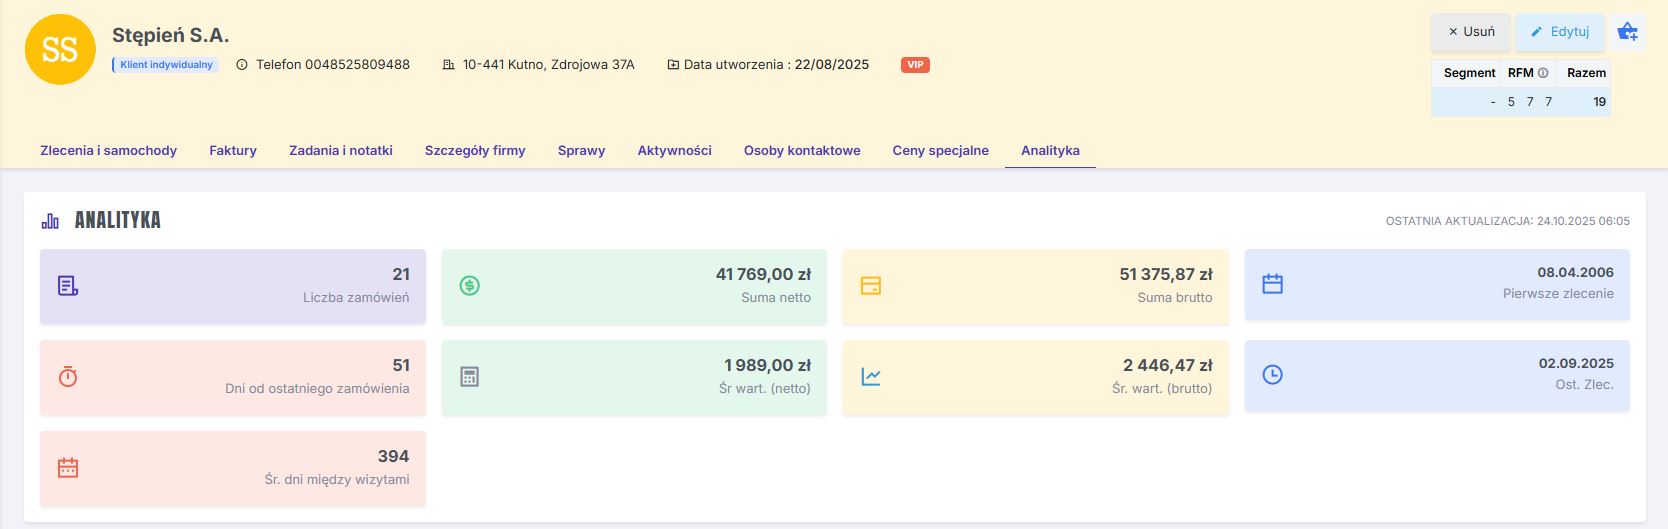Click the yellow SS avatar circle

(60, 50)
